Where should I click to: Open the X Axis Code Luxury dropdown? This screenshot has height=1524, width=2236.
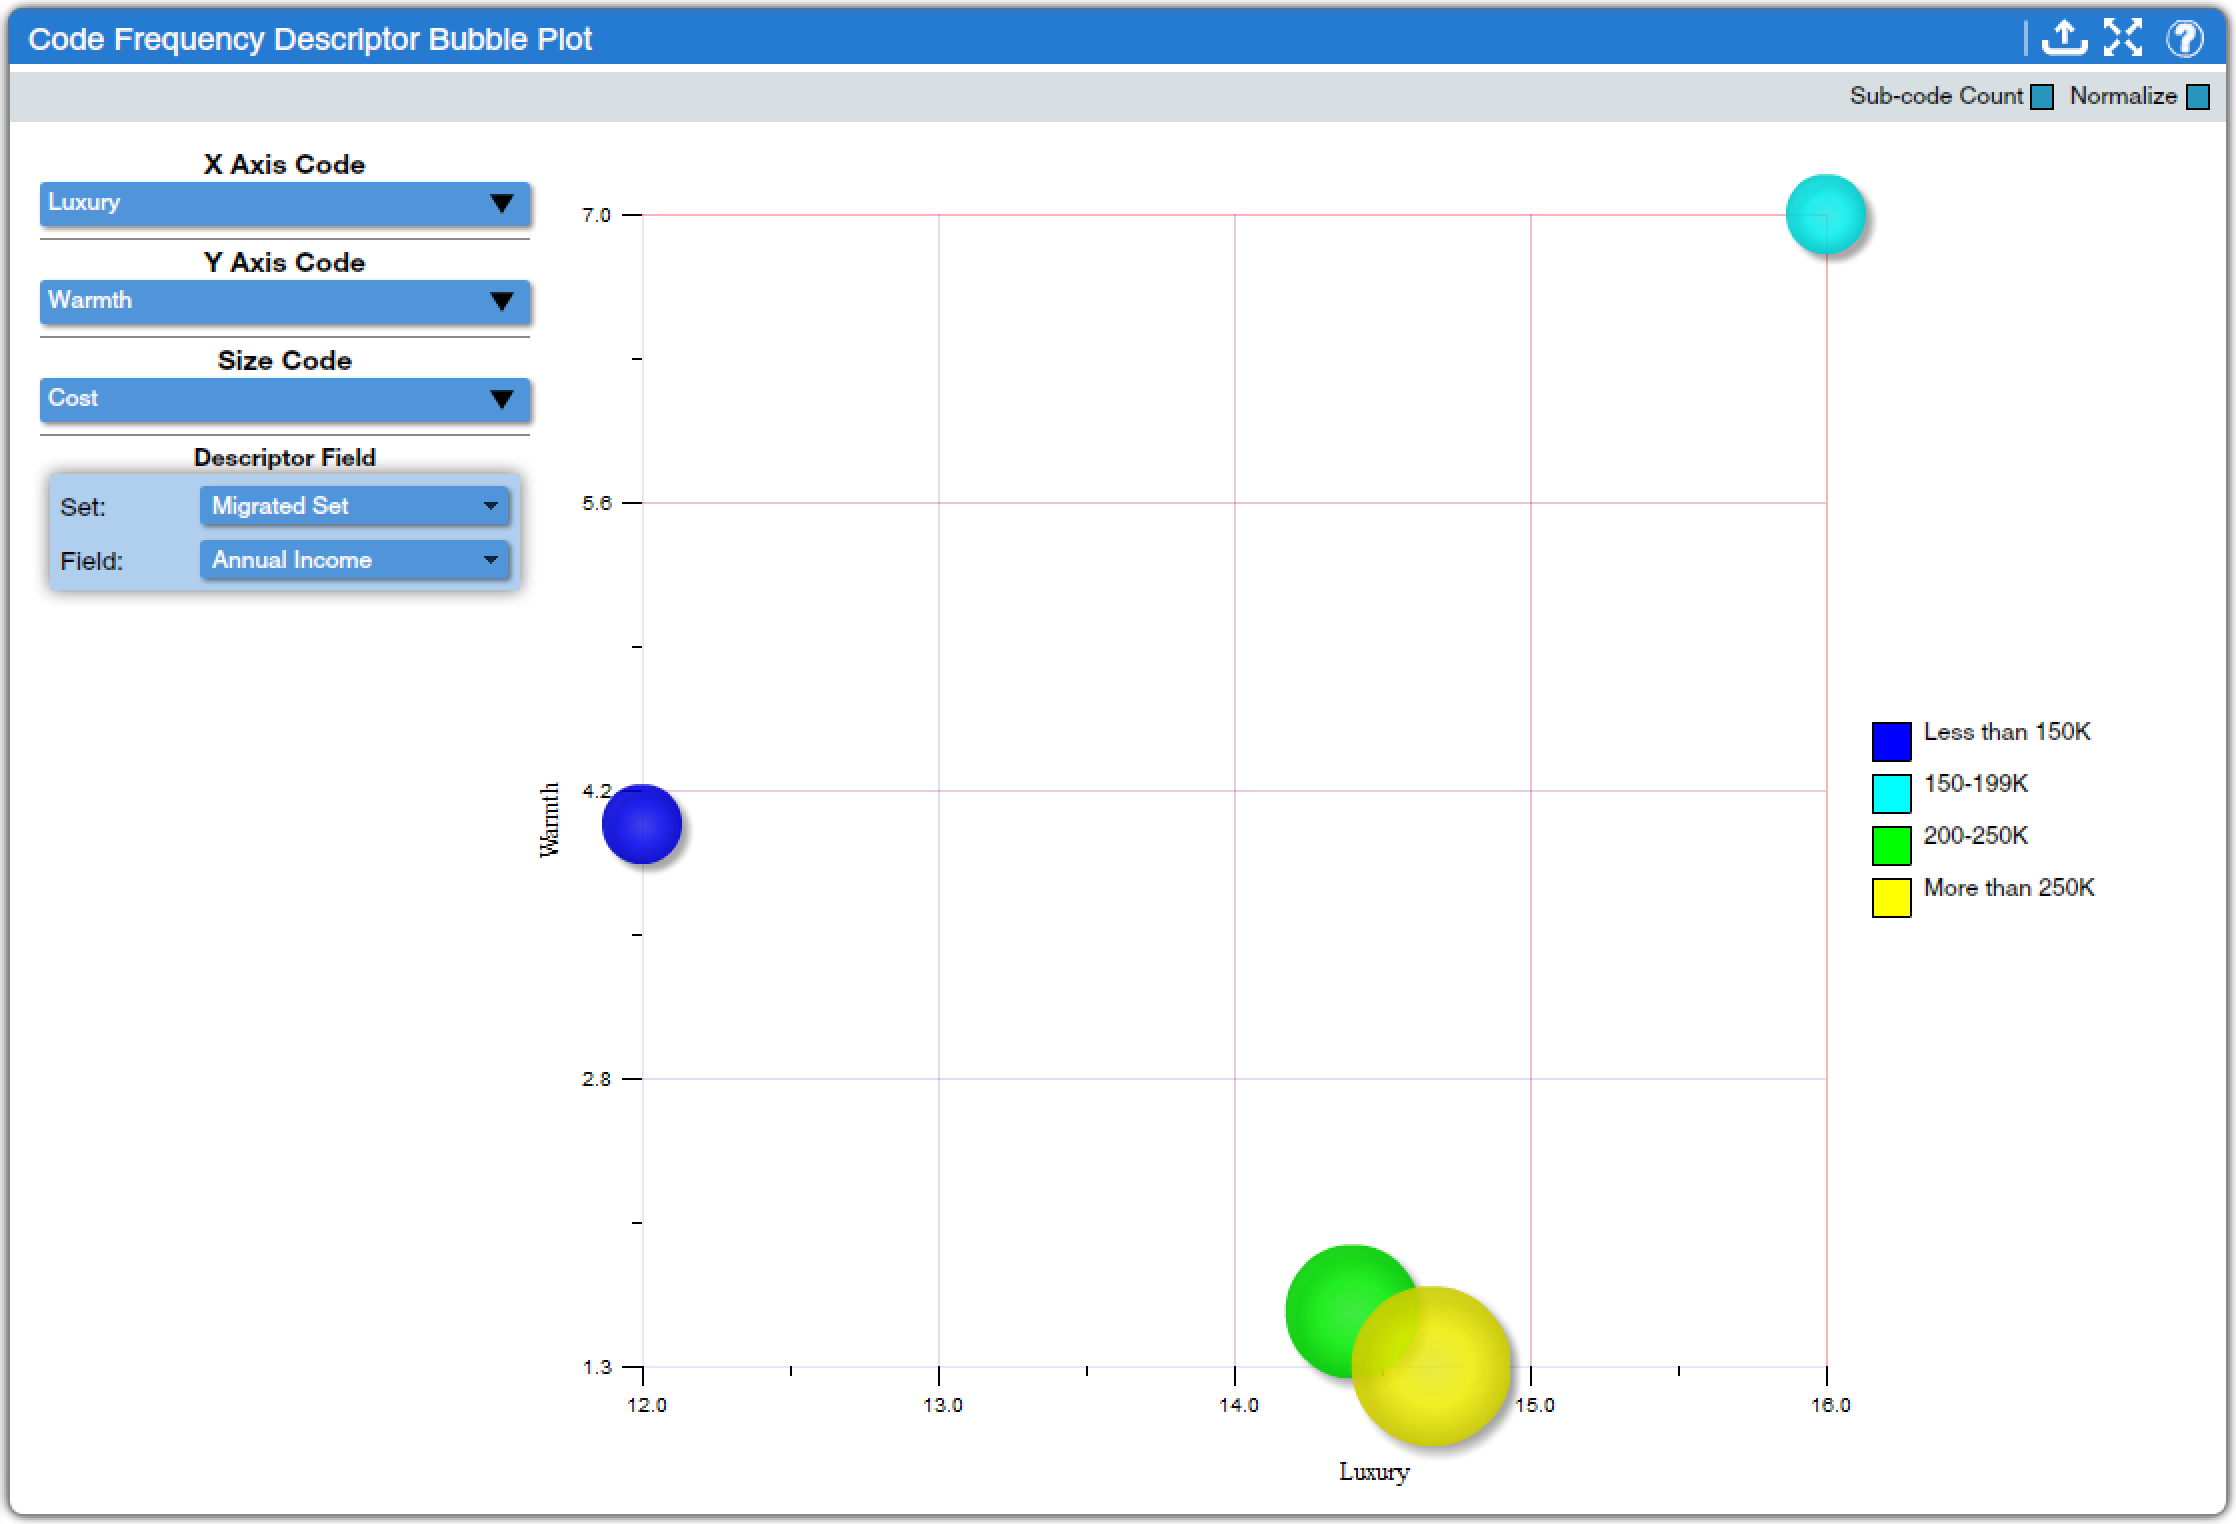click(x=285, y=203)
